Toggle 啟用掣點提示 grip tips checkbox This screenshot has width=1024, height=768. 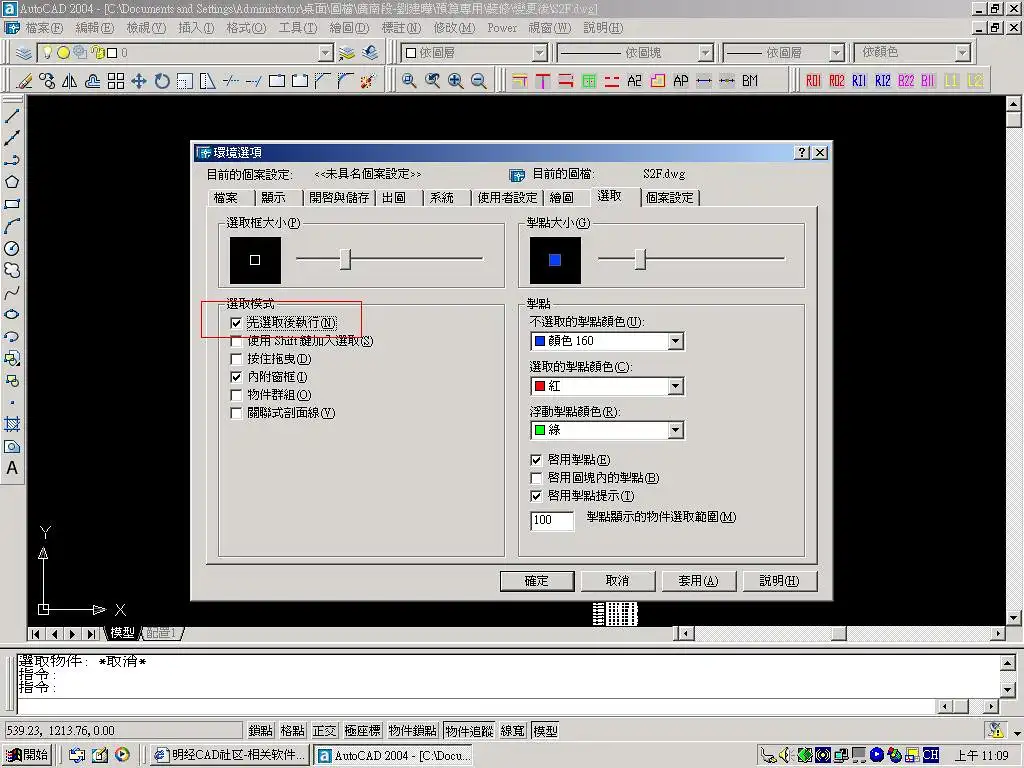coord(536,496)
